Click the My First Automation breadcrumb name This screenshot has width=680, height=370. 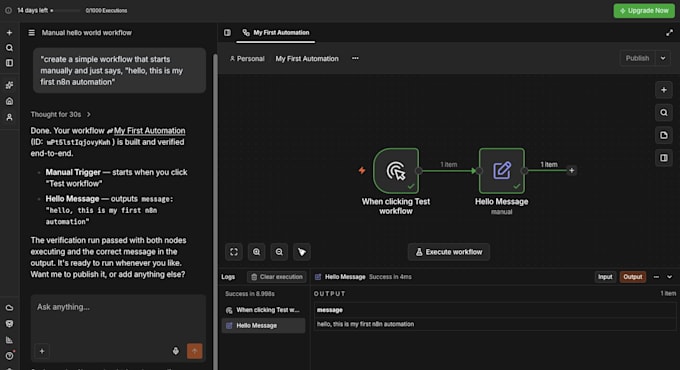(307, 59)
